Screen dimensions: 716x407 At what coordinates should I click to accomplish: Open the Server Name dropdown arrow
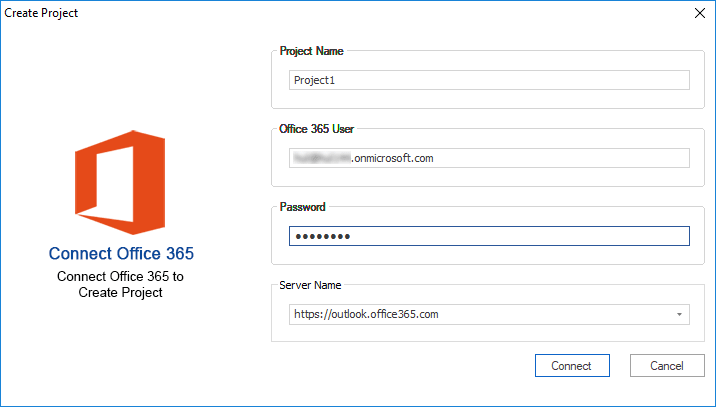click(679, 314)
